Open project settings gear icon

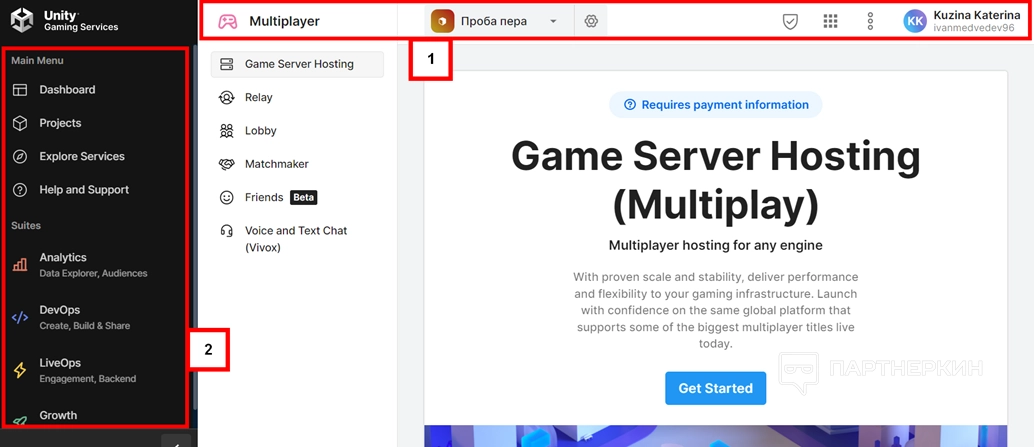tap(591, 21)
